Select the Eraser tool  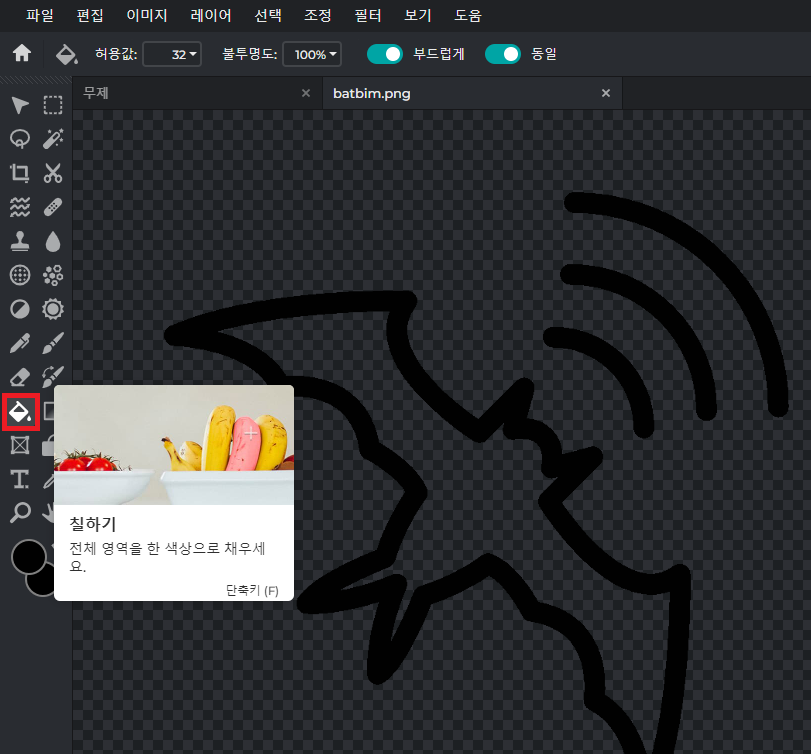pyautogui.click(x=20, y=377)
